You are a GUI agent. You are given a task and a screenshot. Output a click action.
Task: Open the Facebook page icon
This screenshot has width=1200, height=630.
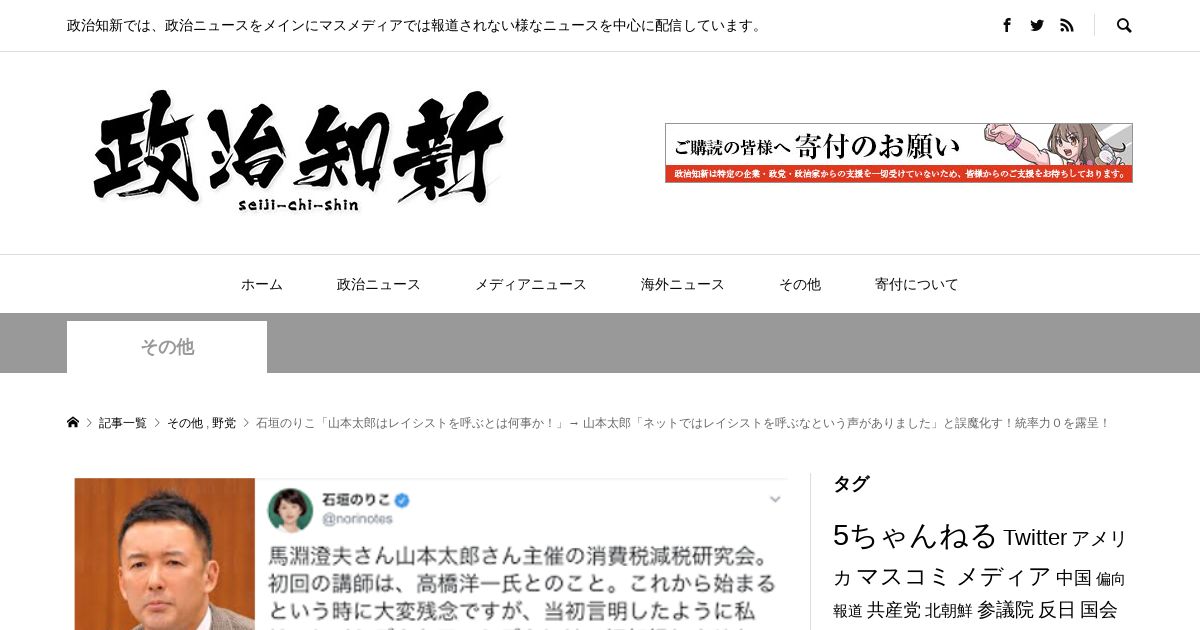[x=1007, y=25]
